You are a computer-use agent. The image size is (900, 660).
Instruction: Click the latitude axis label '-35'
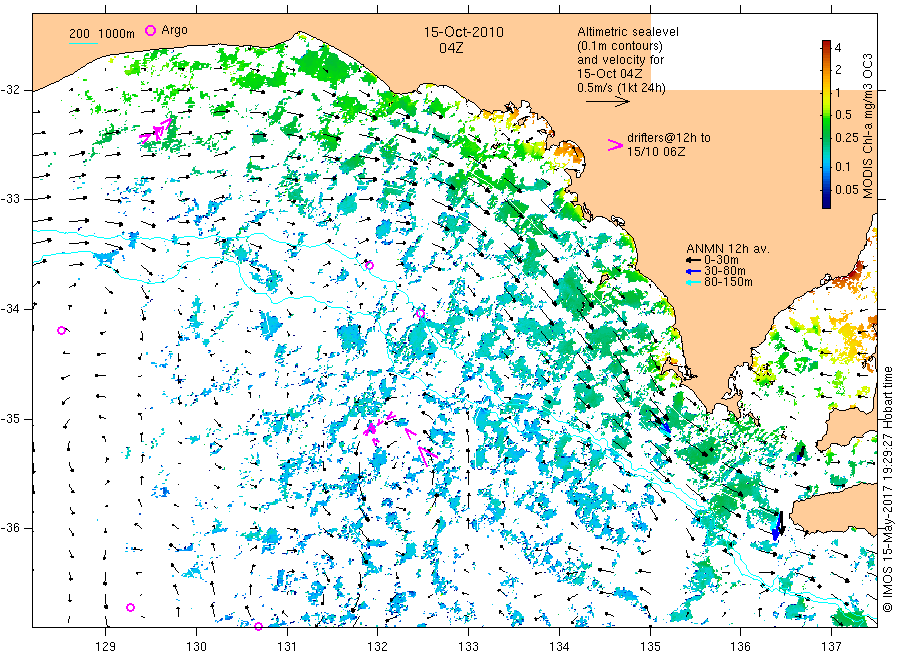10,419
